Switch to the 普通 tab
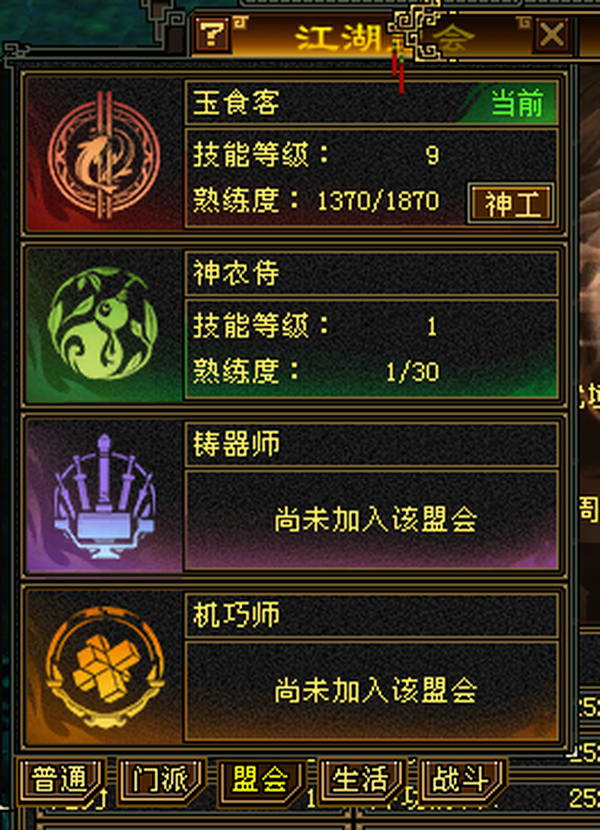Image resolution: width=600 pixels, height=830 pixels. click(59, 780)
